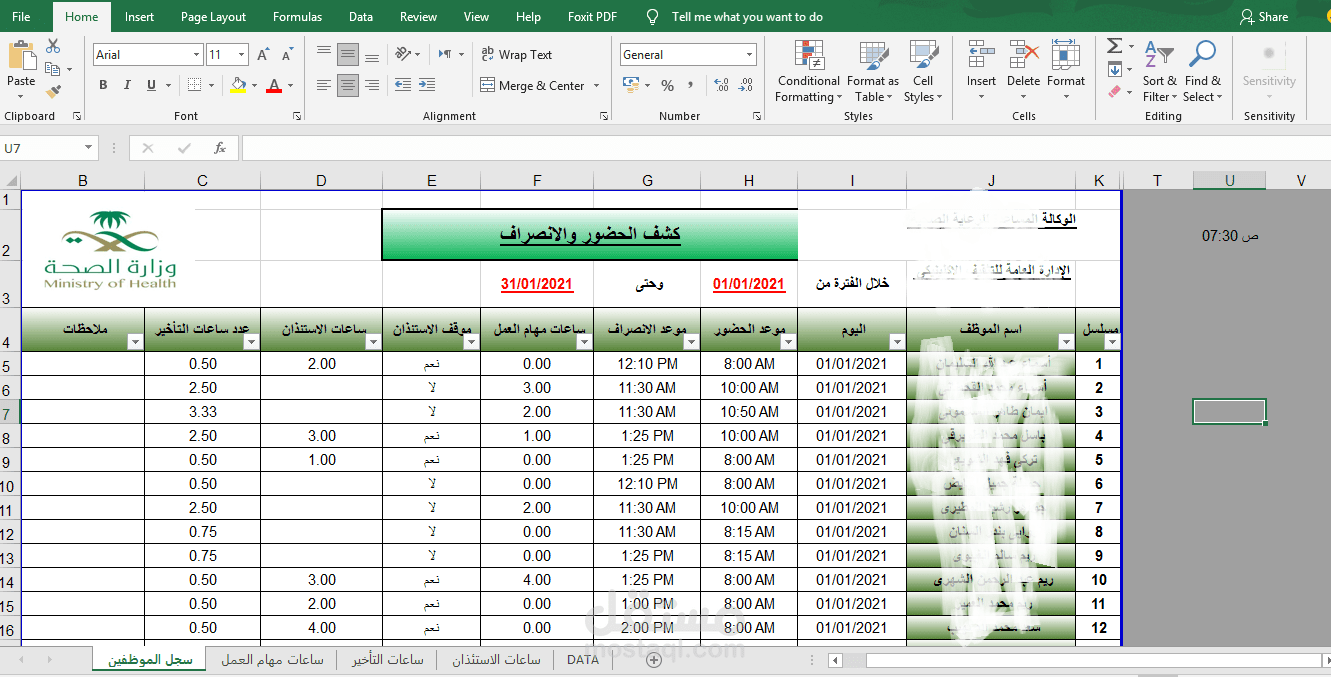Select the column U header
This screenshot has width=1331, height=677.
pos(1229,180)
